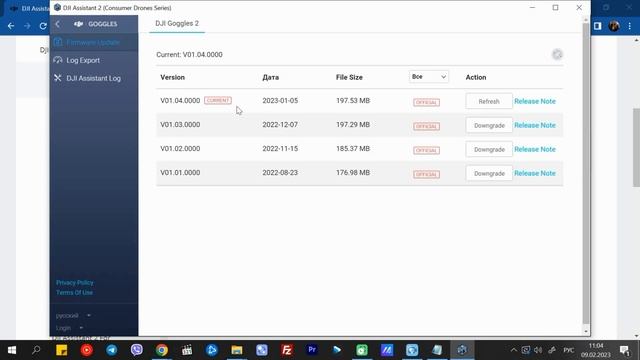Click the OFFICIAL badge in V01.02.0000 row

[426, 150]
